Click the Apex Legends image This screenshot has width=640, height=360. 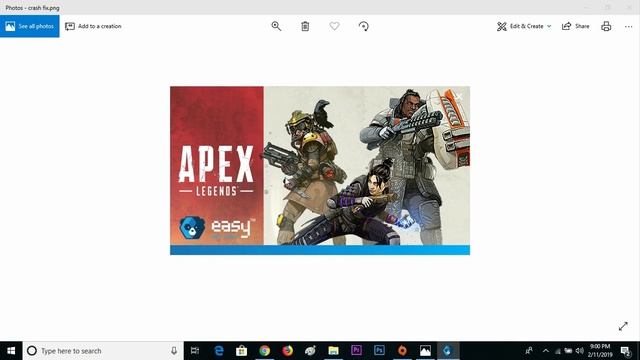click(x=320, y=170)
